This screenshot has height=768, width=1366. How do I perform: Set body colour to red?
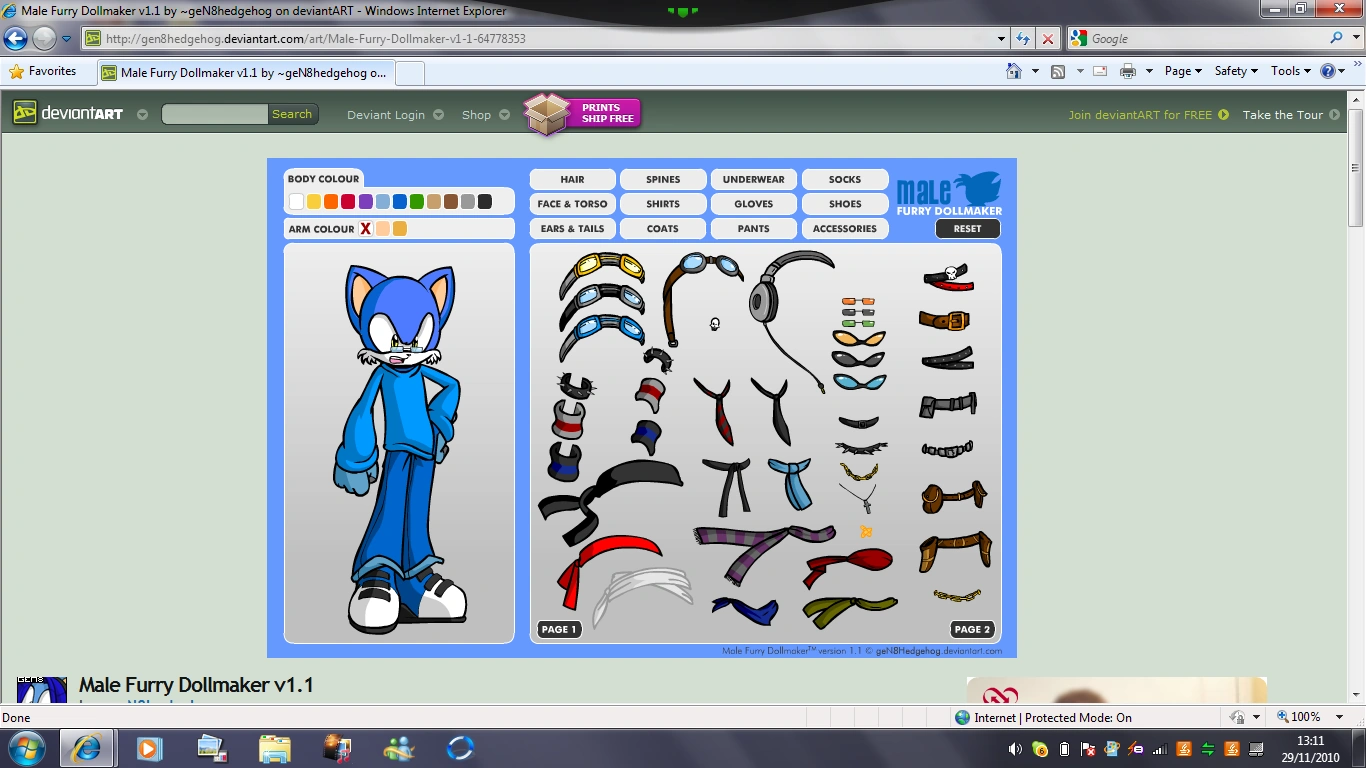click(x=348, y=202)
